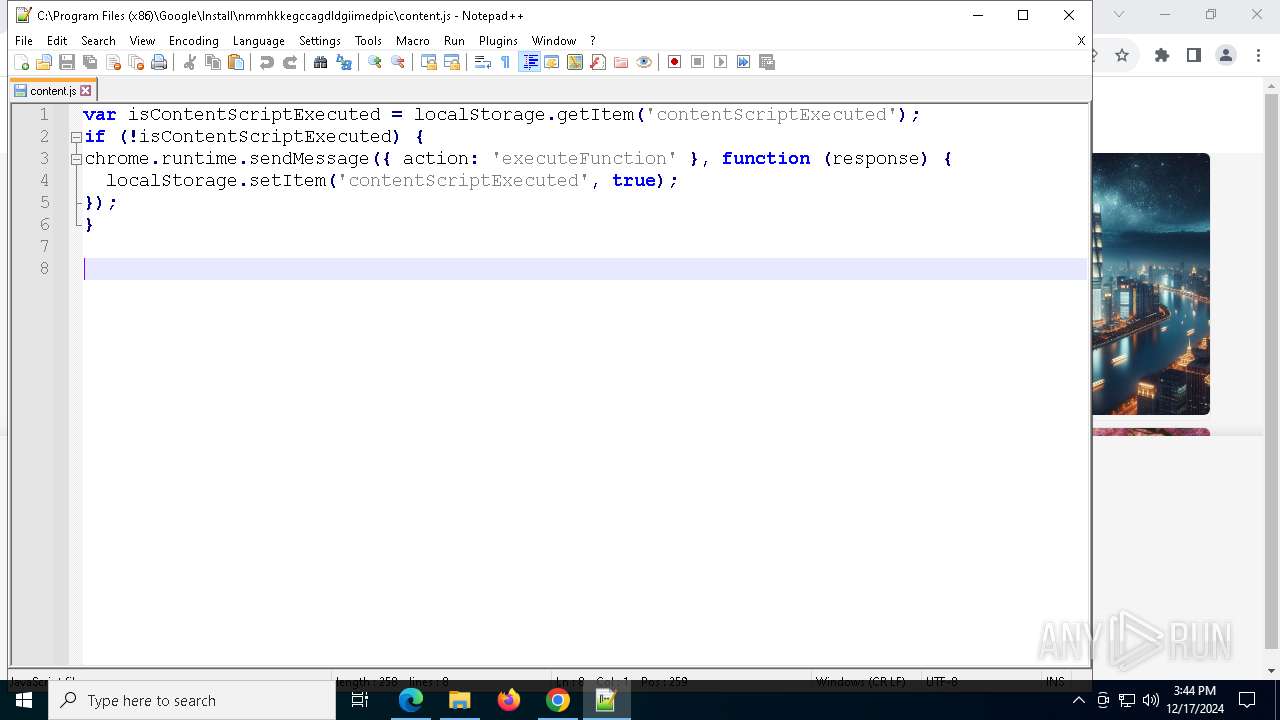Run macro multiple times icon

744,62
